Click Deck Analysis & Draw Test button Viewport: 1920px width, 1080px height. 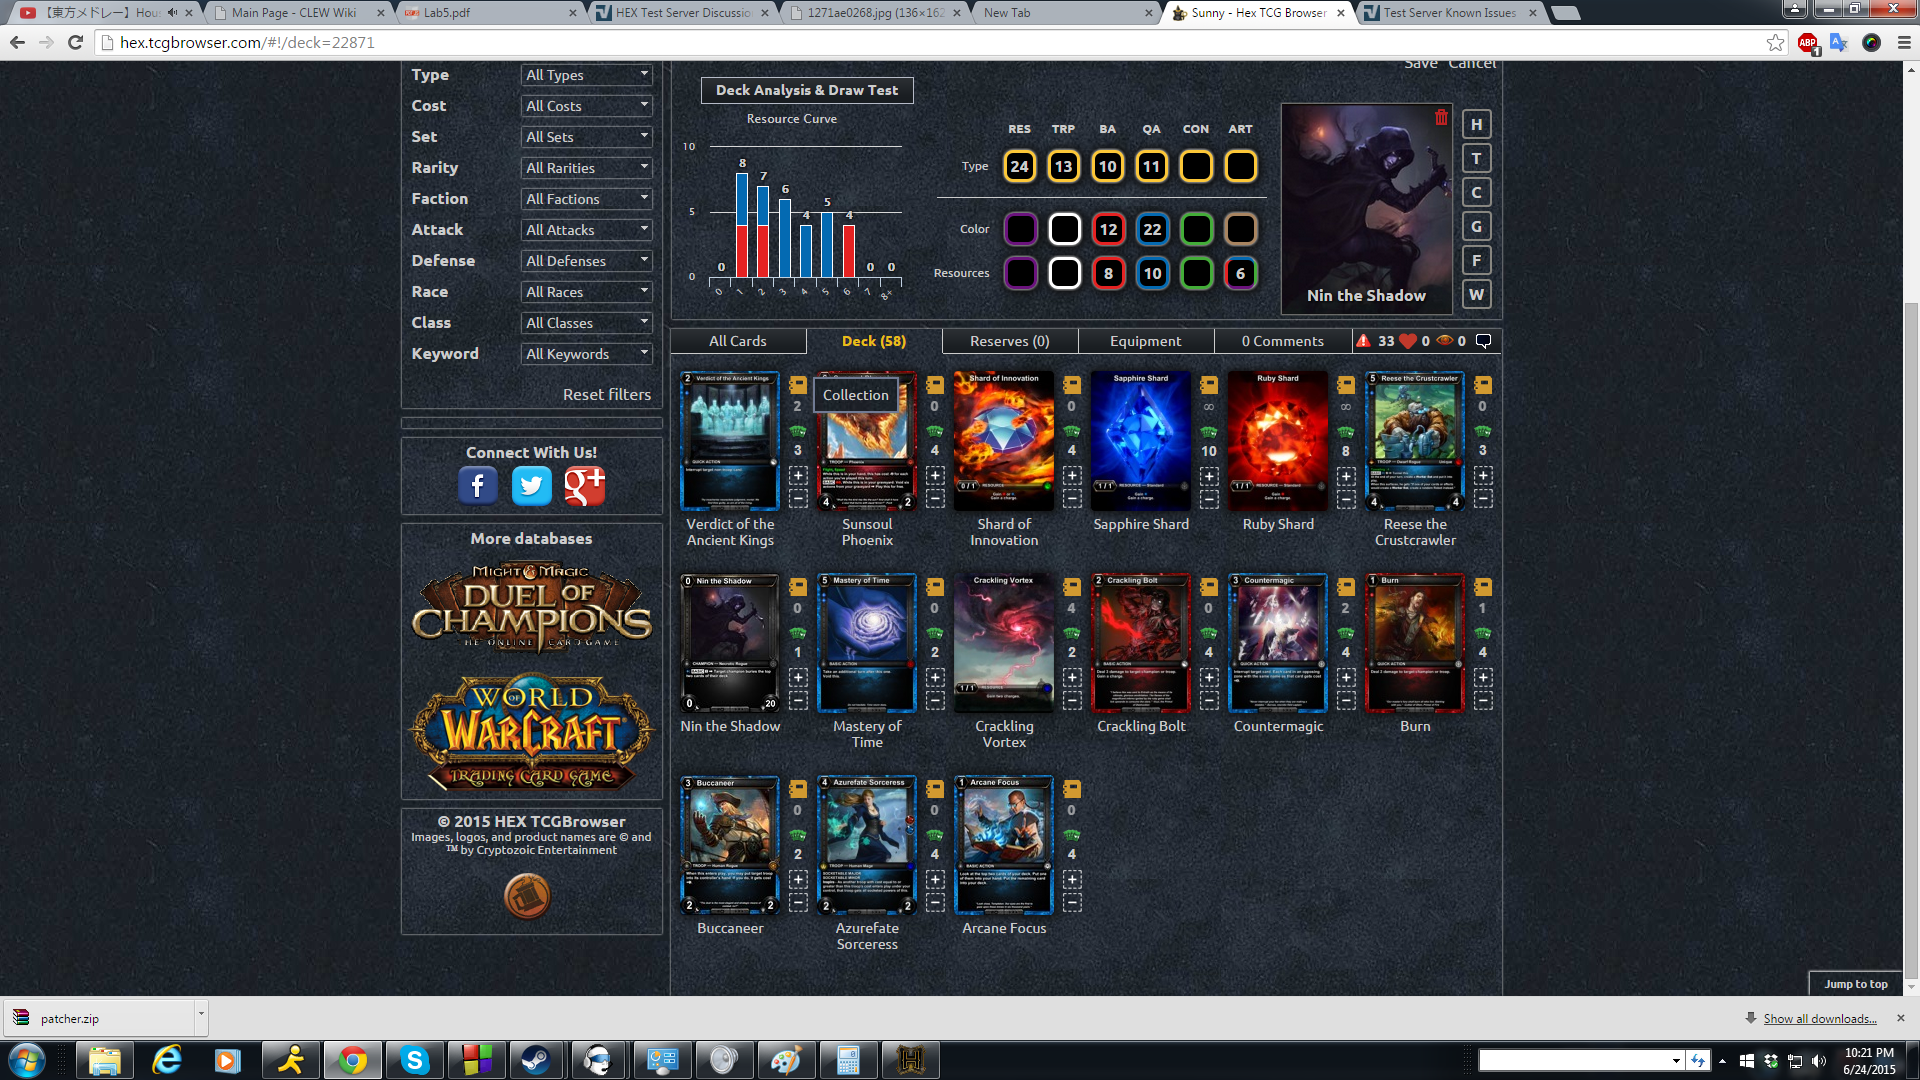pyautogui.click(x=807, y=90)
